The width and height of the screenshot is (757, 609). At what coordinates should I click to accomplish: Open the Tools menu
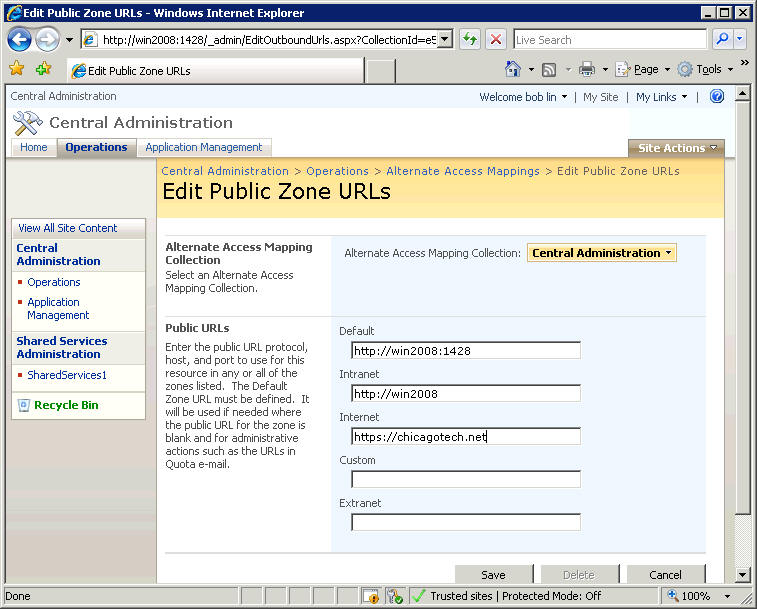pyautogui.click(x=705, y=70)
